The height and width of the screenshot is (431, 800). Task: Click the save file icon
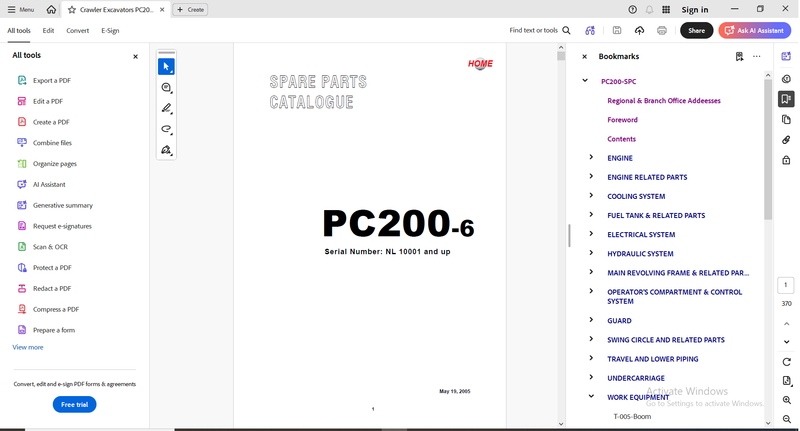617,31
